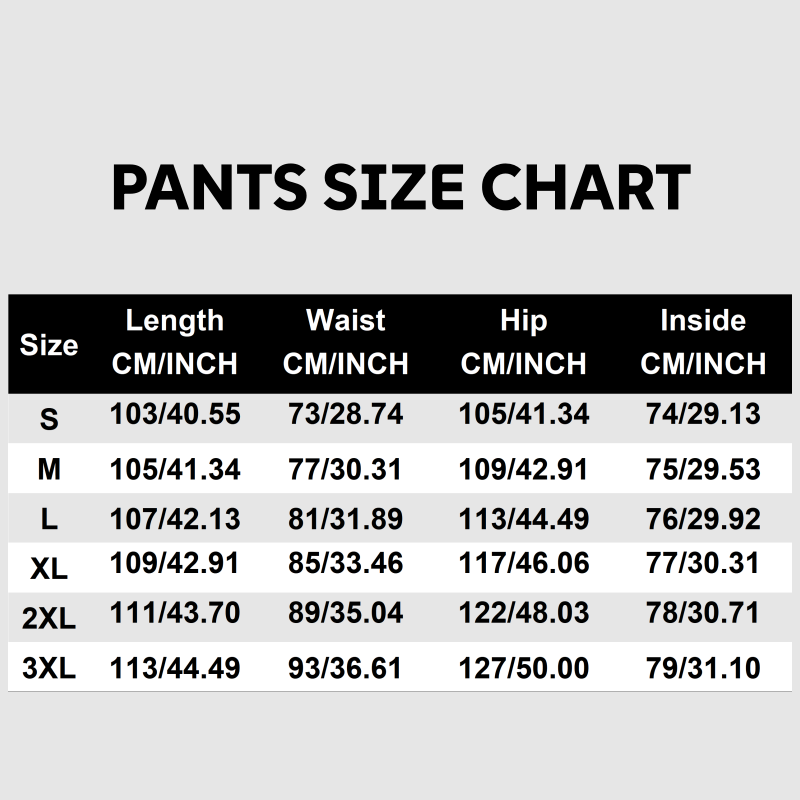This screenshot has width=800, height=800.
Task: Click the 103/40.55 length value
Action: click(x=175, y=414)
